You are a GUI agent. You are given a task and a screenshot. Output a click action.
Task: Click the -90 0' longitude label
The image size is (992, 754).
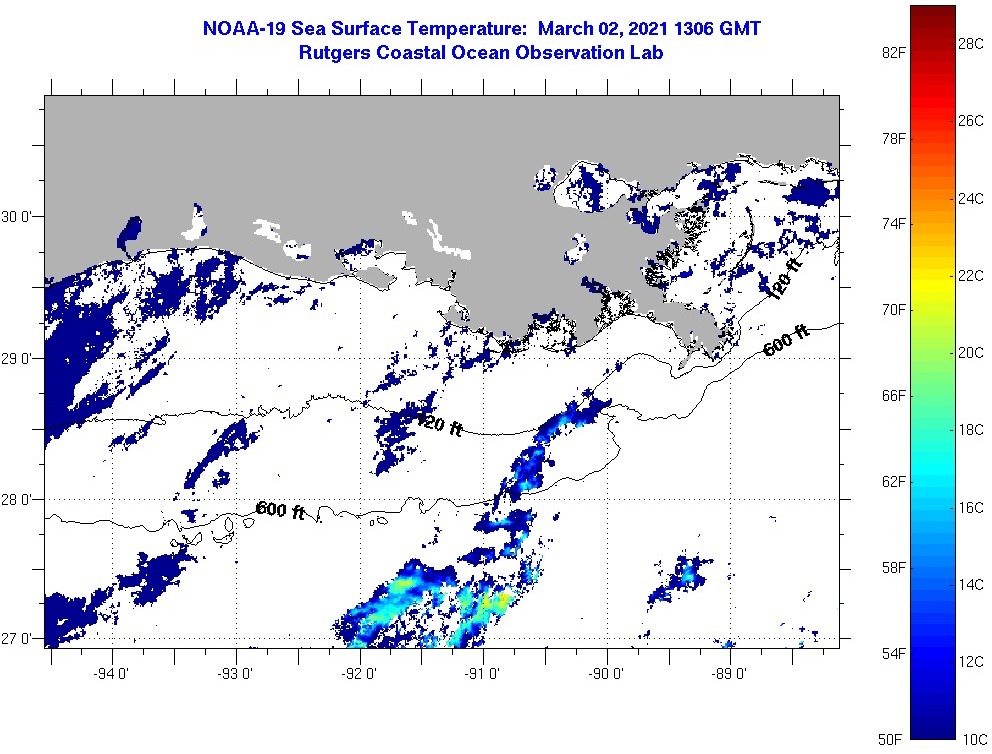point(606,674)
